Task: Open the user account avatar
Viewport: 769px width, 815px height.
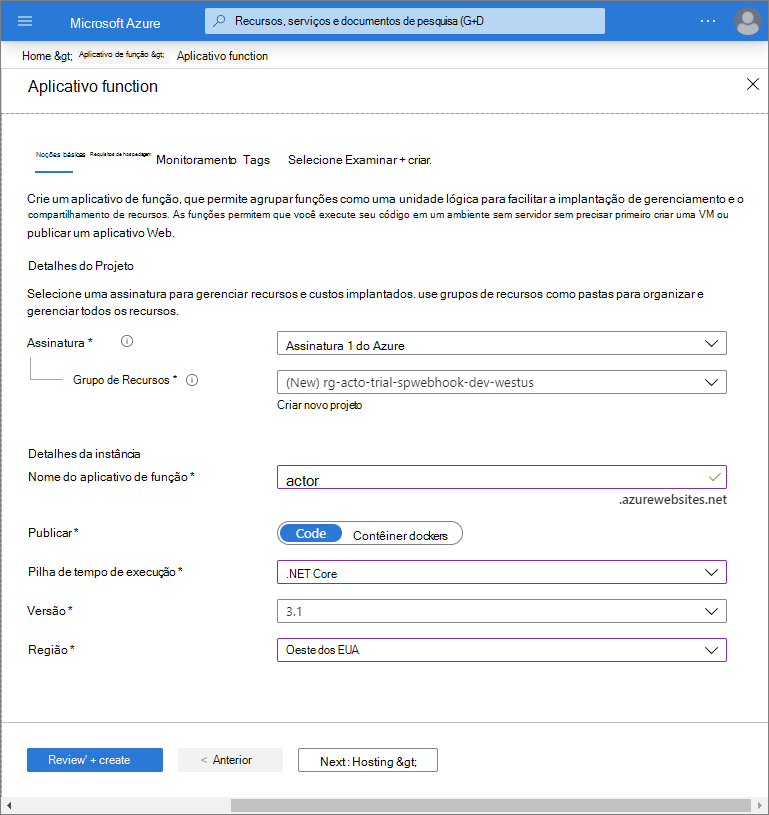Action: [x=748, y=22]
